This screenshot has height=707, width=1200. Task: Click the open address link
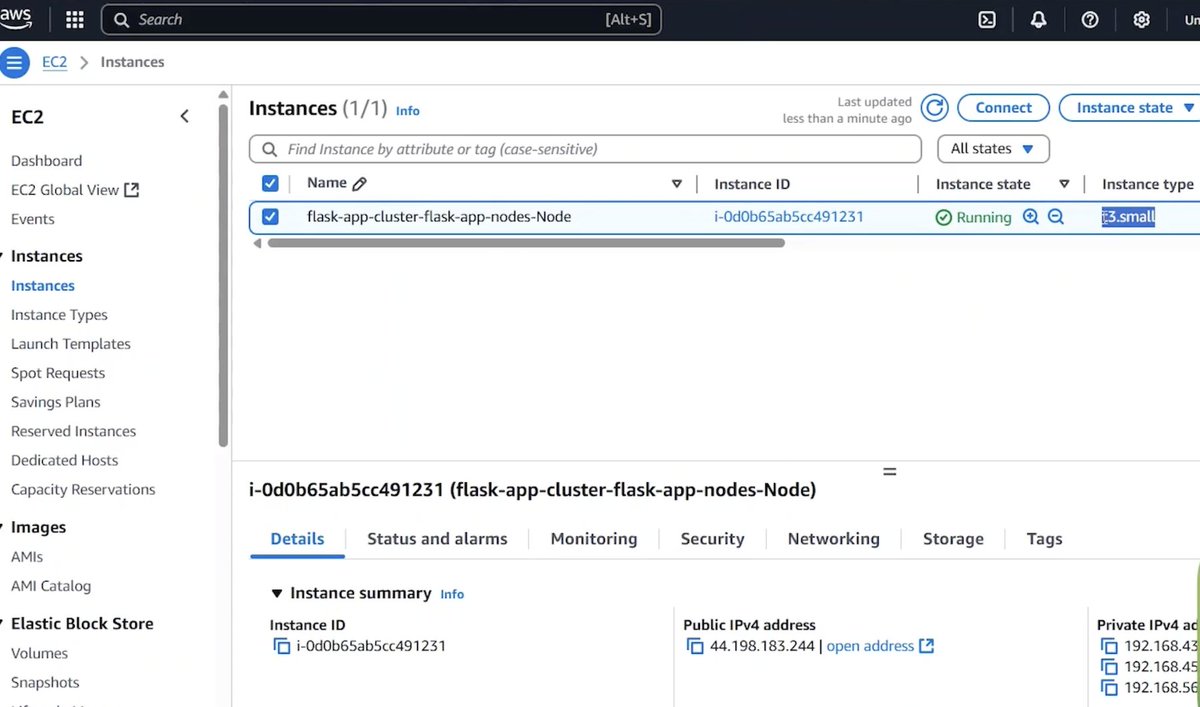[x=870, y=646]
